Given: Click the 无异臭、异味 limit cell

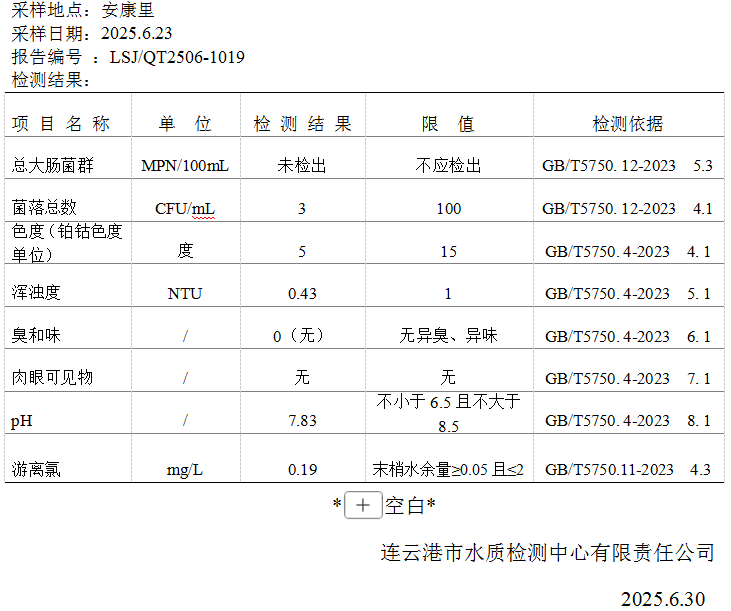Looking at the screenshot, I should point(448,336).
